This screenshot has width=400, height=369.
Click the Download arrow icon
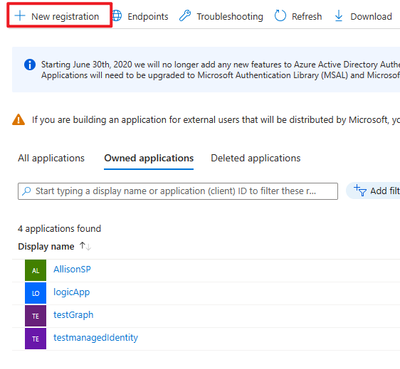point(339,16)
